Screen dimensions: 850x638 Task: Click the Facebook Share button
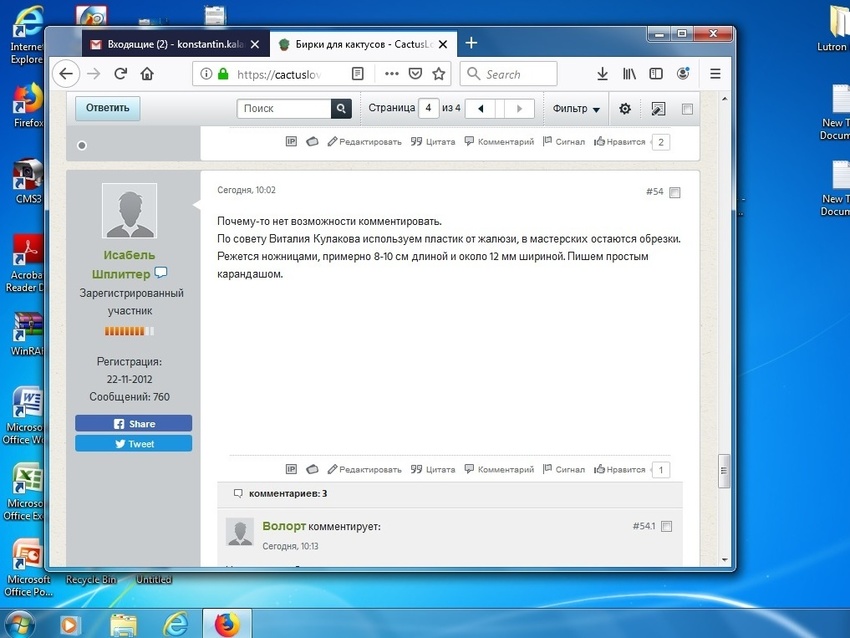pos(134,424)
